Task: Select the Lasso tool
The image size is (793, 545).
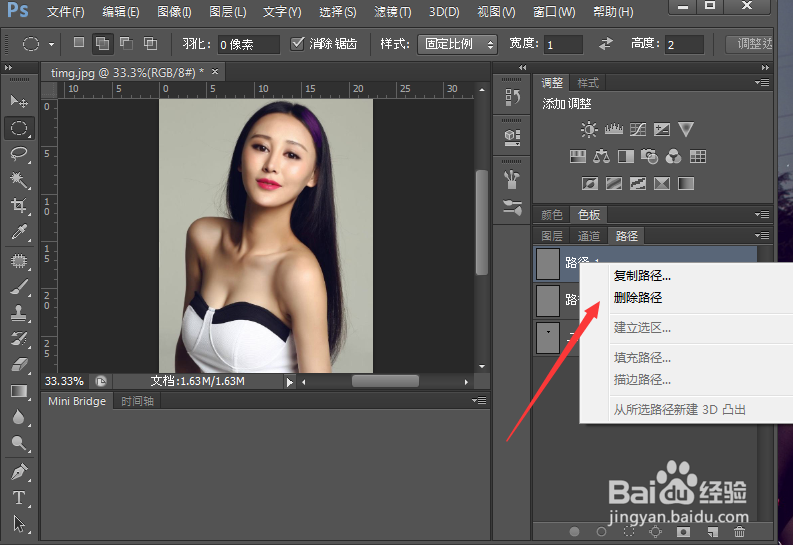Action: pyautogui.click(x=19, y=154)
